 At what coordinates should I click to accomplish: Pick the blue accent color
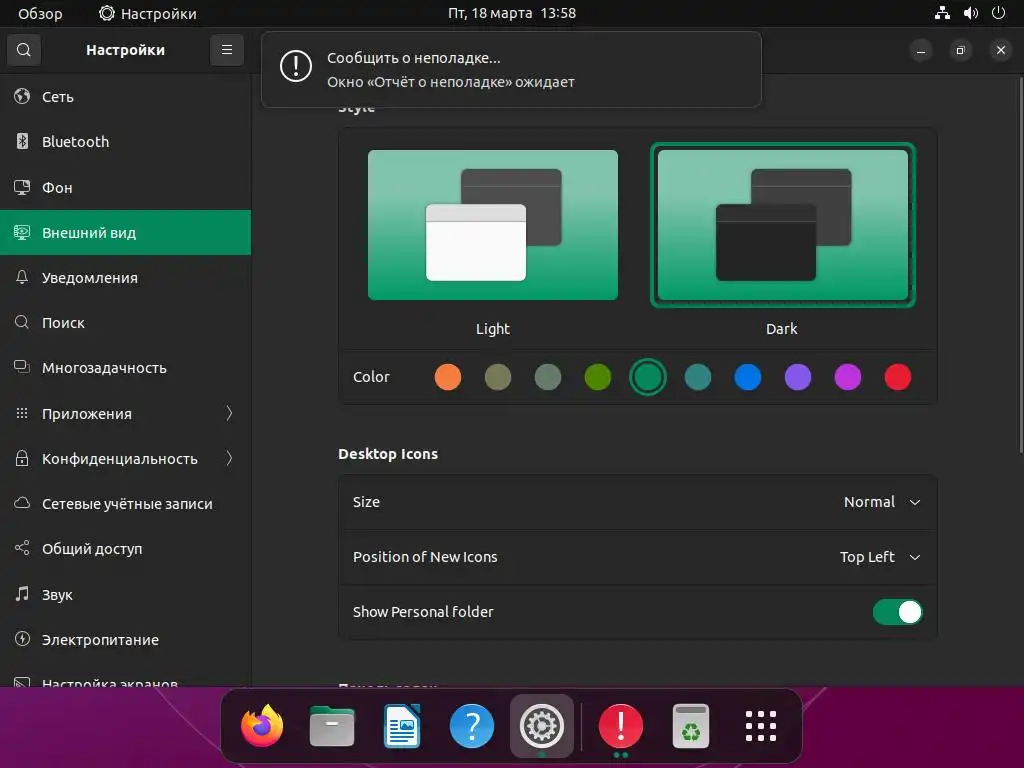(x=748, y=377)
